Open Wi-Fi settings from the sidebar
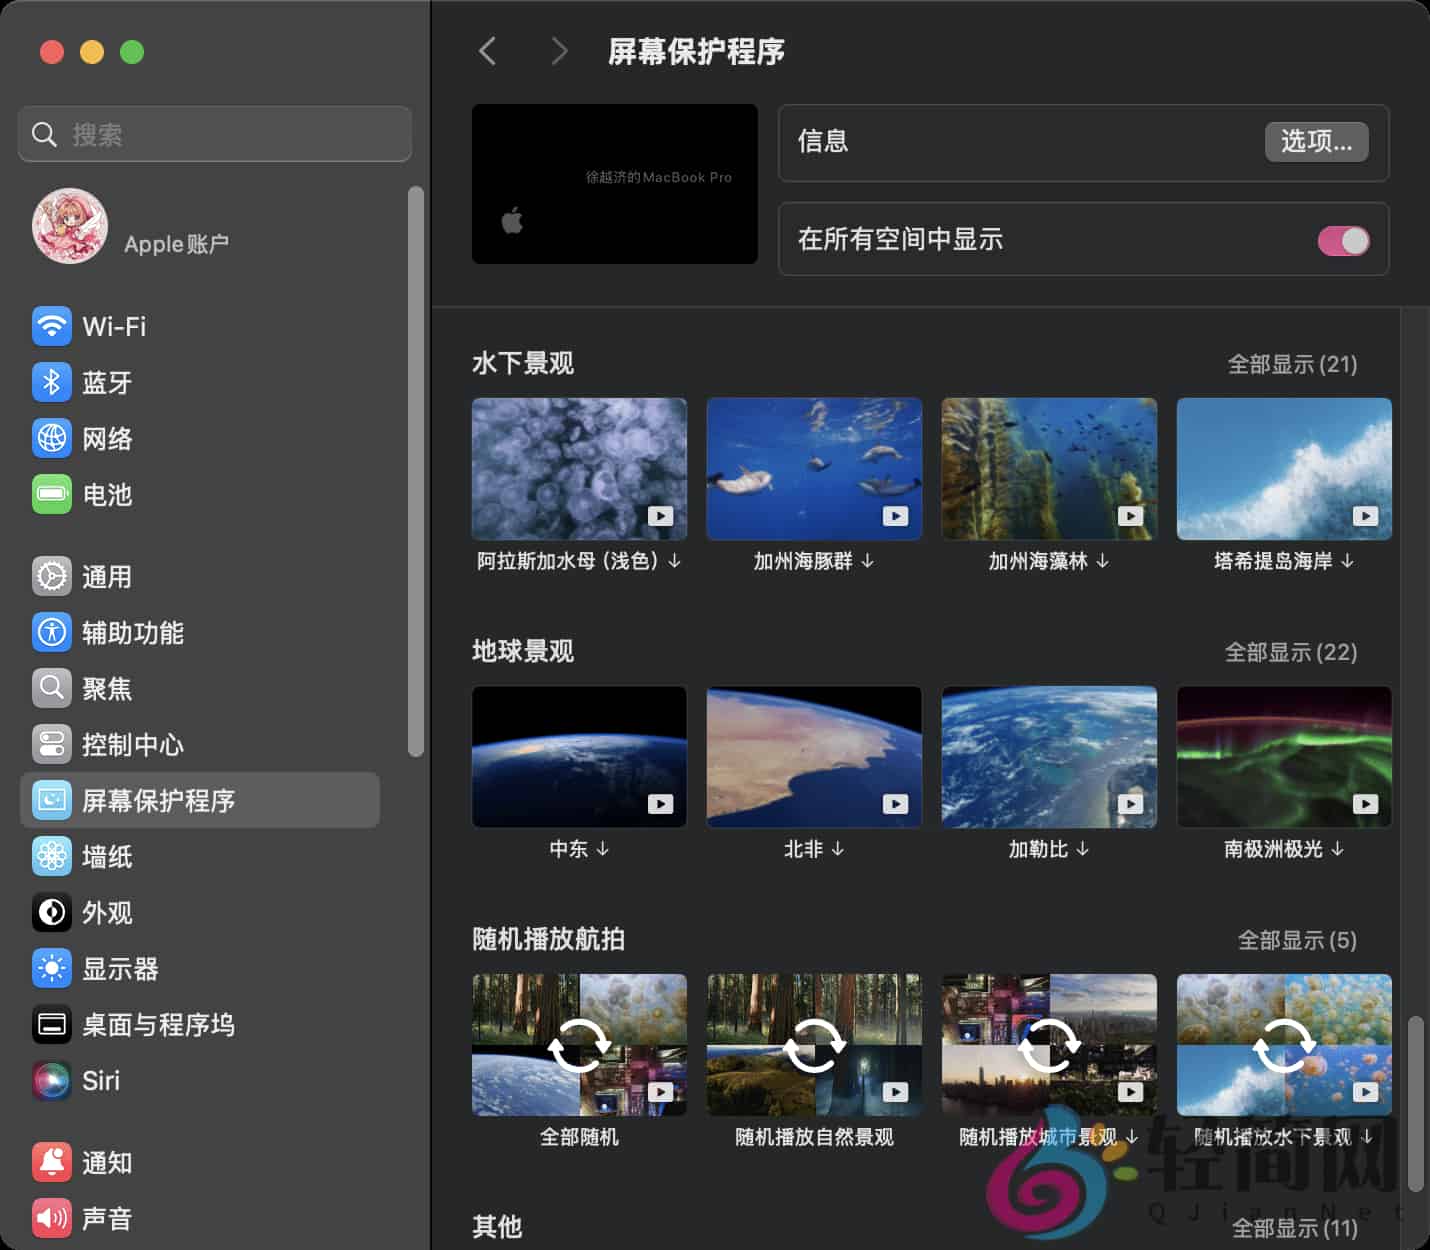This screenshot has width=1430, height=1250. (x=113, y=326)
